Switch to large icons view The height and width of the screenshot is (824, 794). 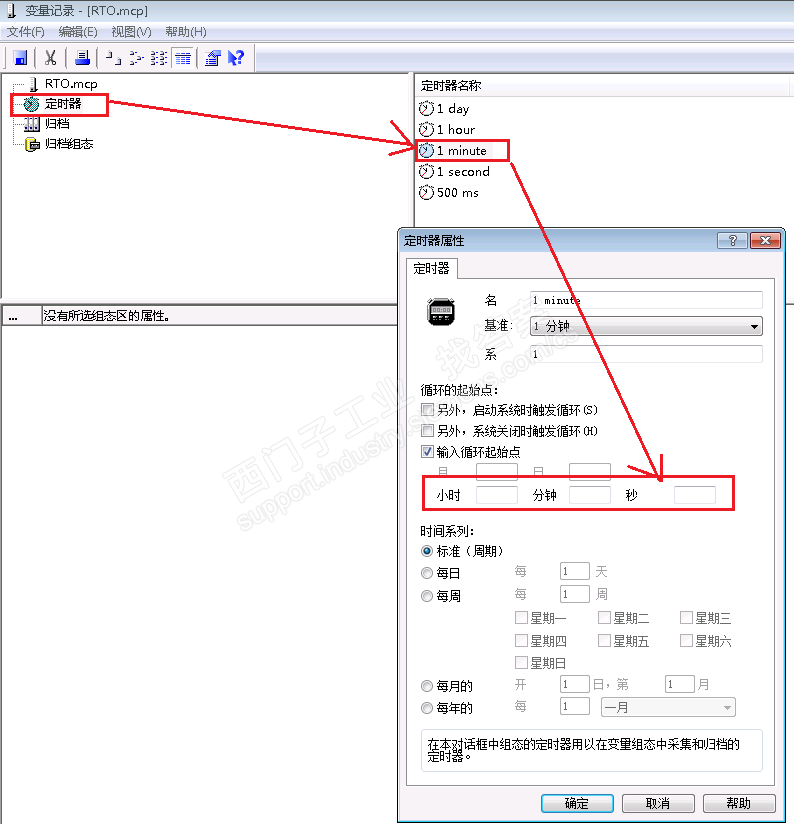point(114,58)
